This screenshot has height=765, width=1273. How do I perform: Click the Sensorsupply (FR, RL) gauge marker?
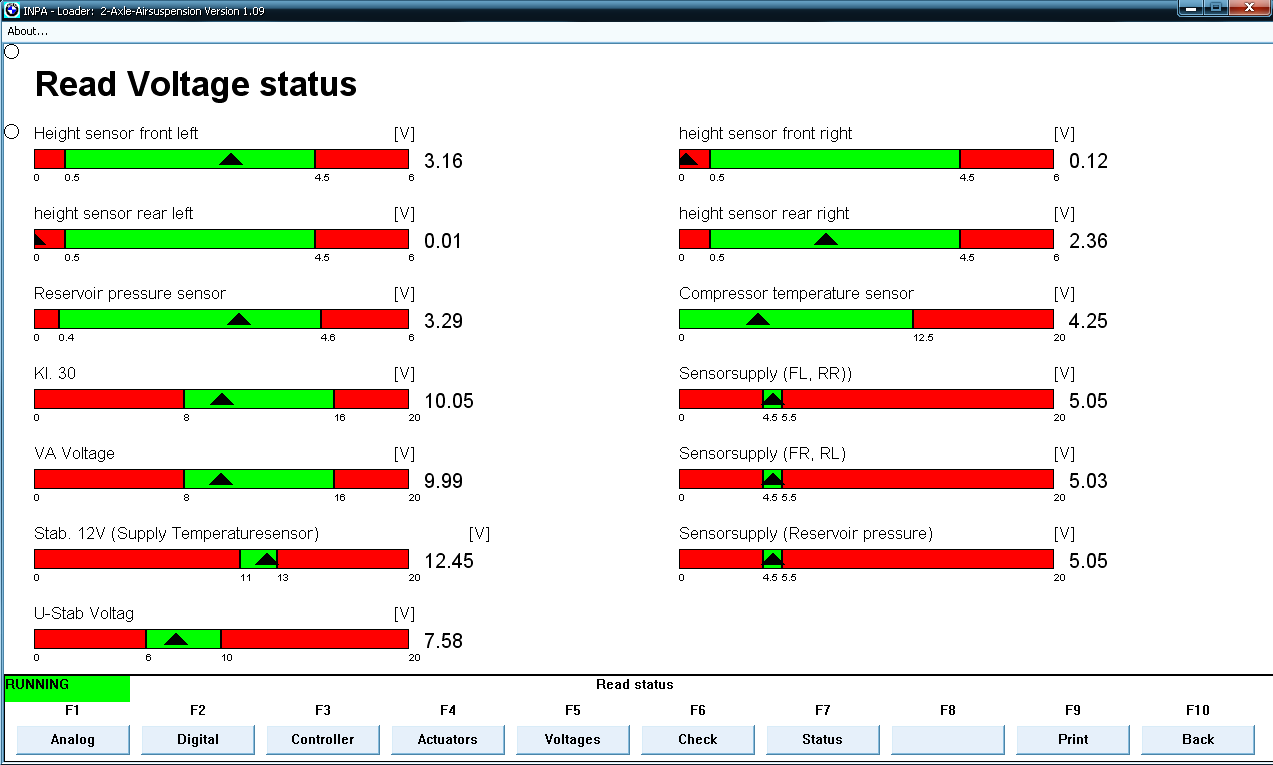click(x=773, y=479)
